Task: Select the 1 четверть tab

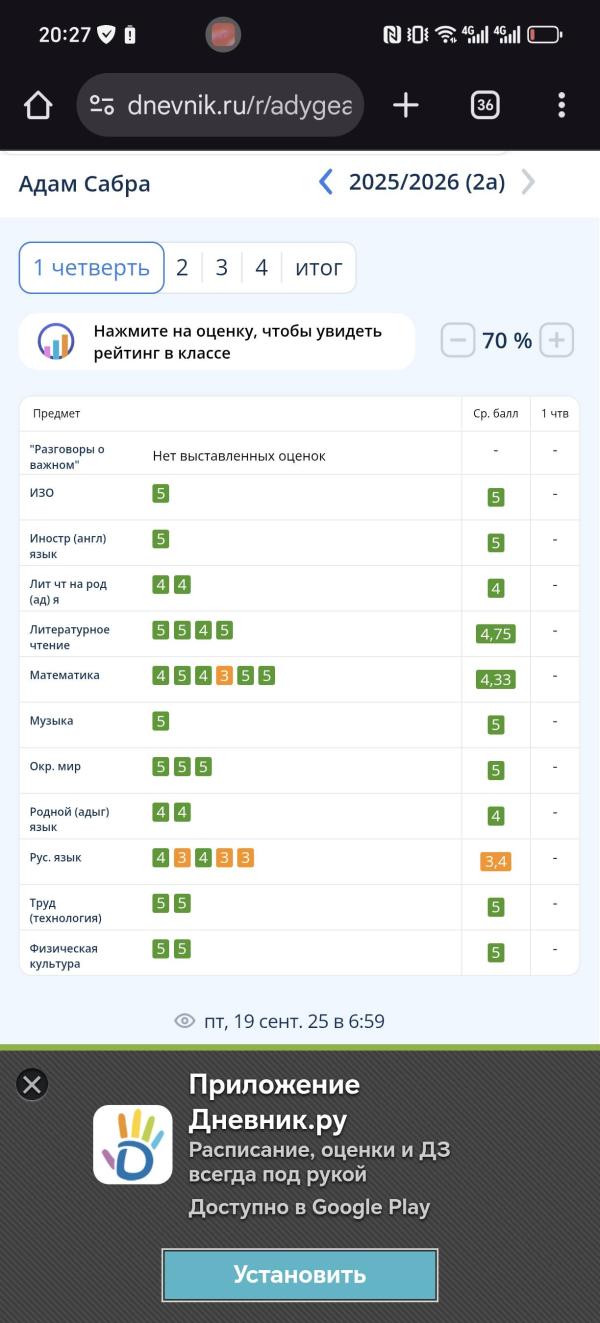Action: pos(91,268)
